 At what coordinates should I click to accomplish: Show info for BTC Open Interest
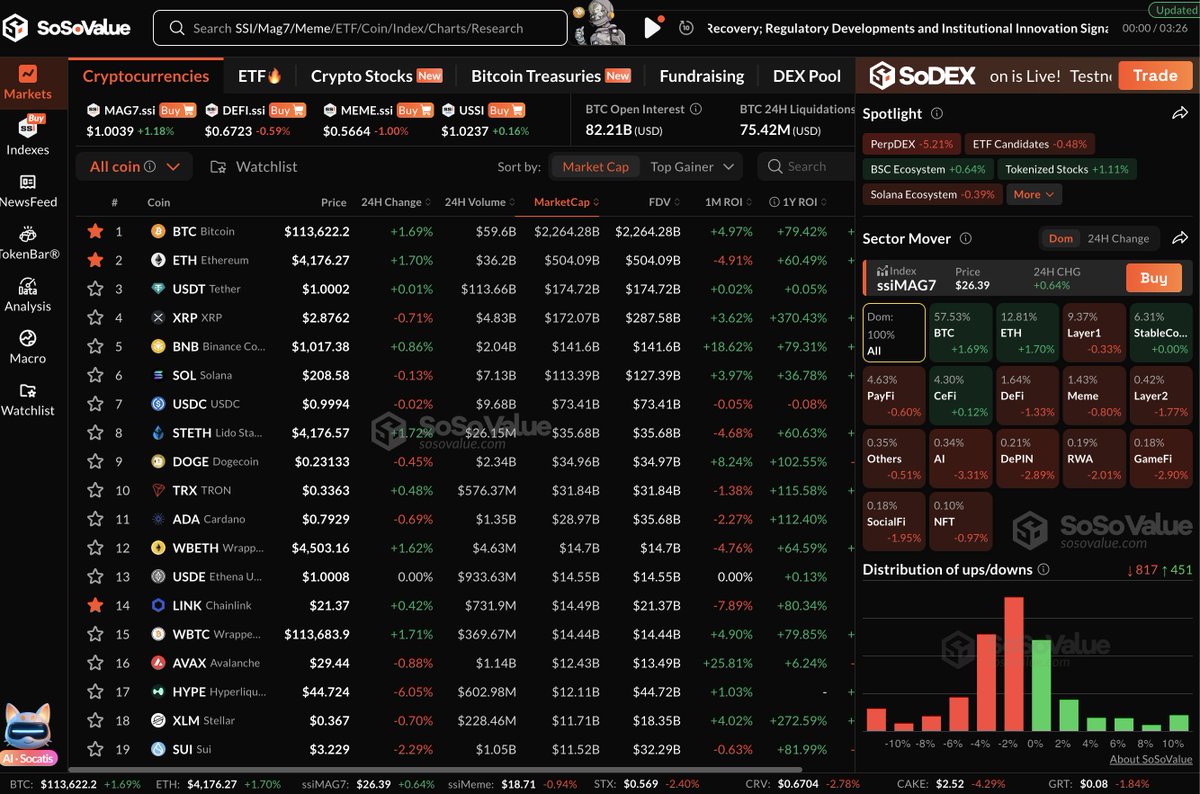tap(696, 109)
